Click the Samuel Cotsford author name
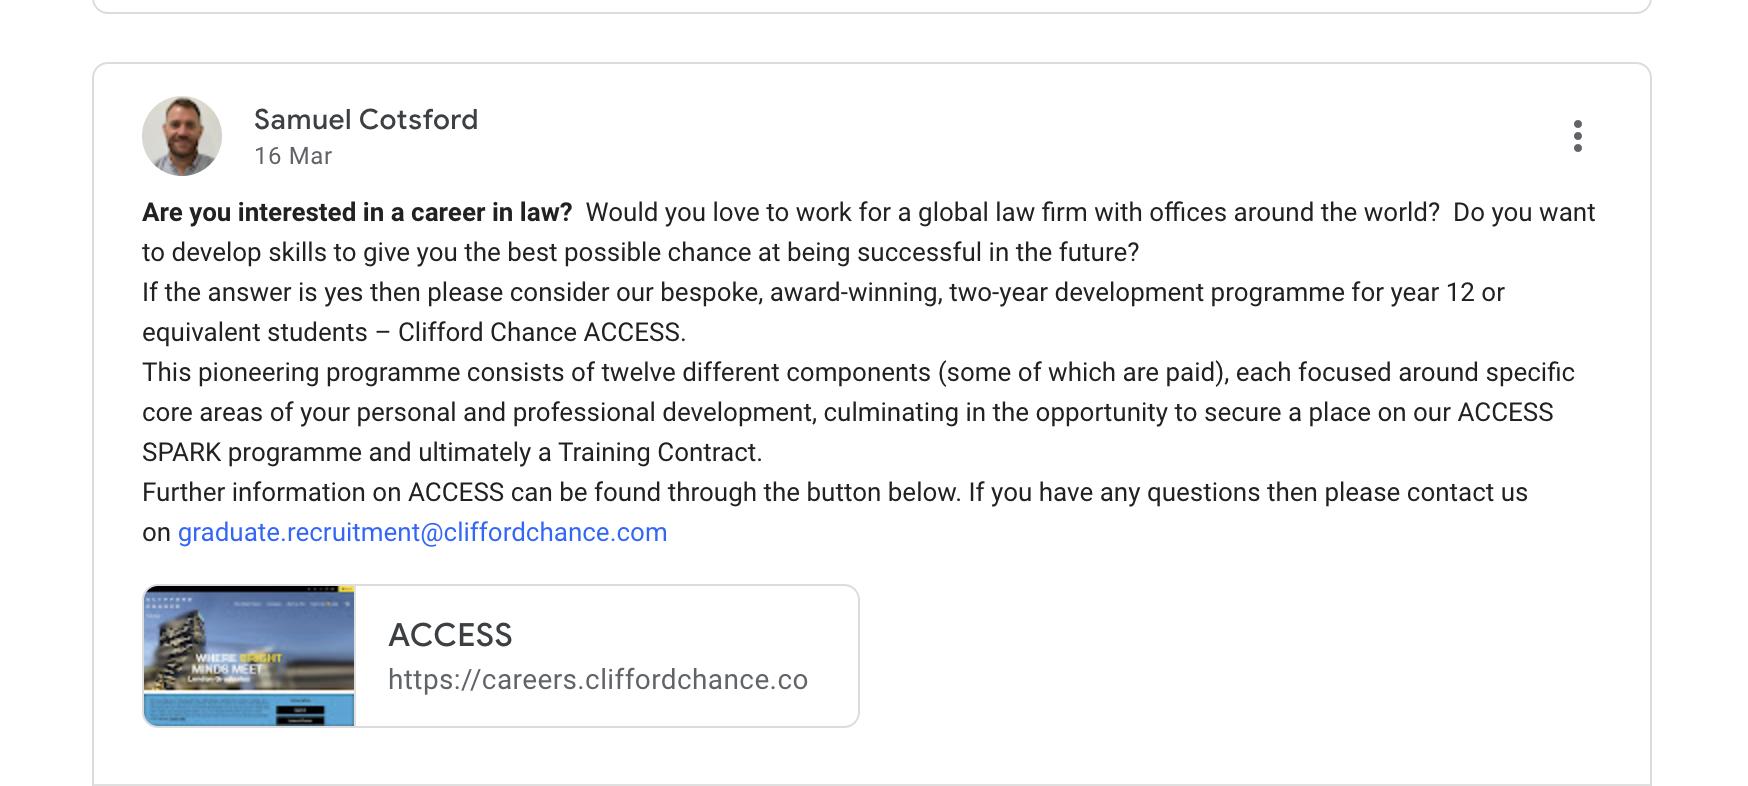1748x786 pixels. (x=366, y=120)
